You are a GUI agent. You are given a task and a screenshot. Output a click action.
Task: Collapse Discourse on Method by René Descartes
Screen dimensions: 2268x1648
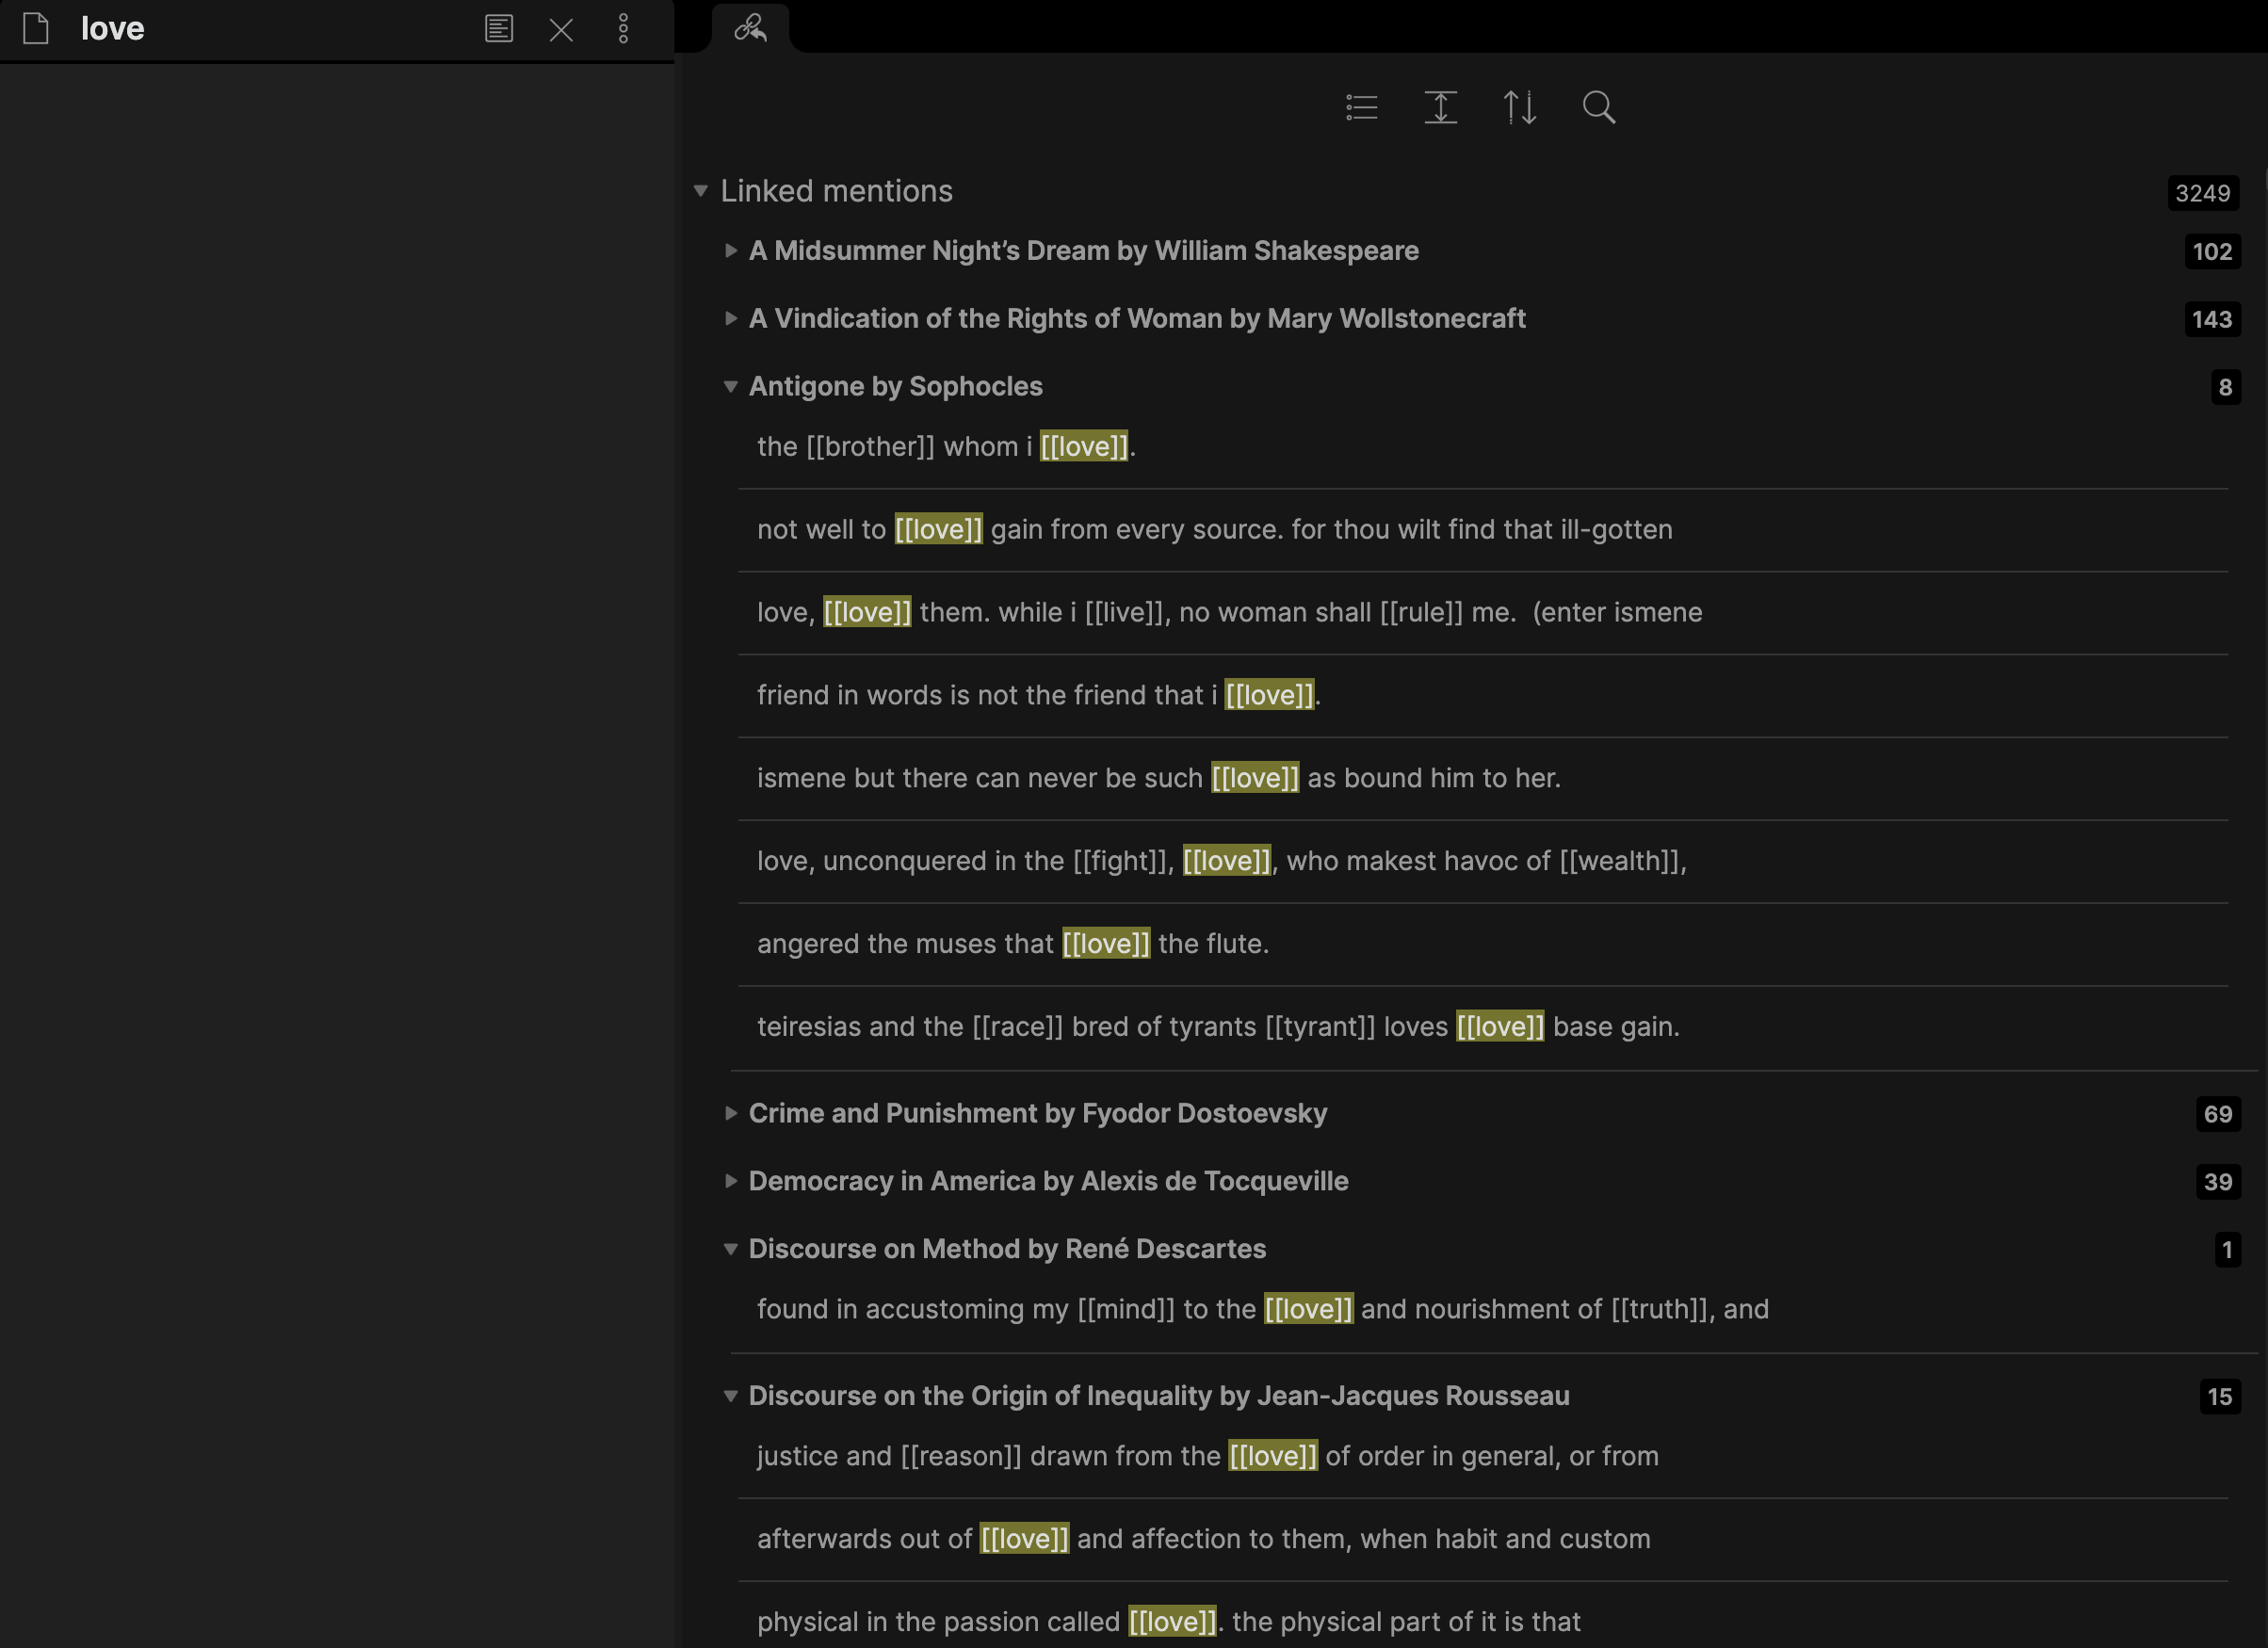coord(731,1249)
